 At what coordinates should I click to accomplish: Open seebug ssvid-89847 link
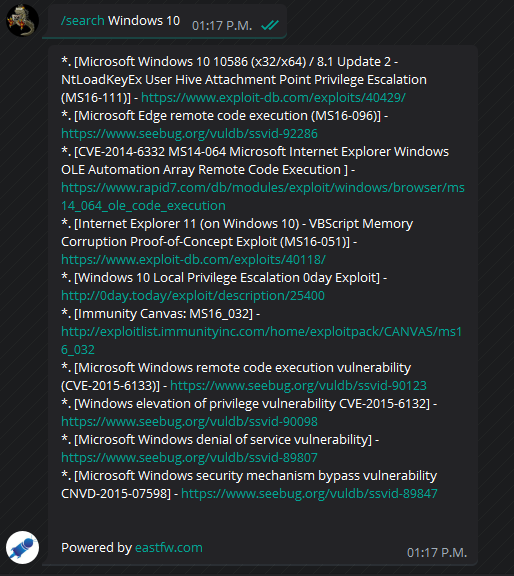click(309, 493)
